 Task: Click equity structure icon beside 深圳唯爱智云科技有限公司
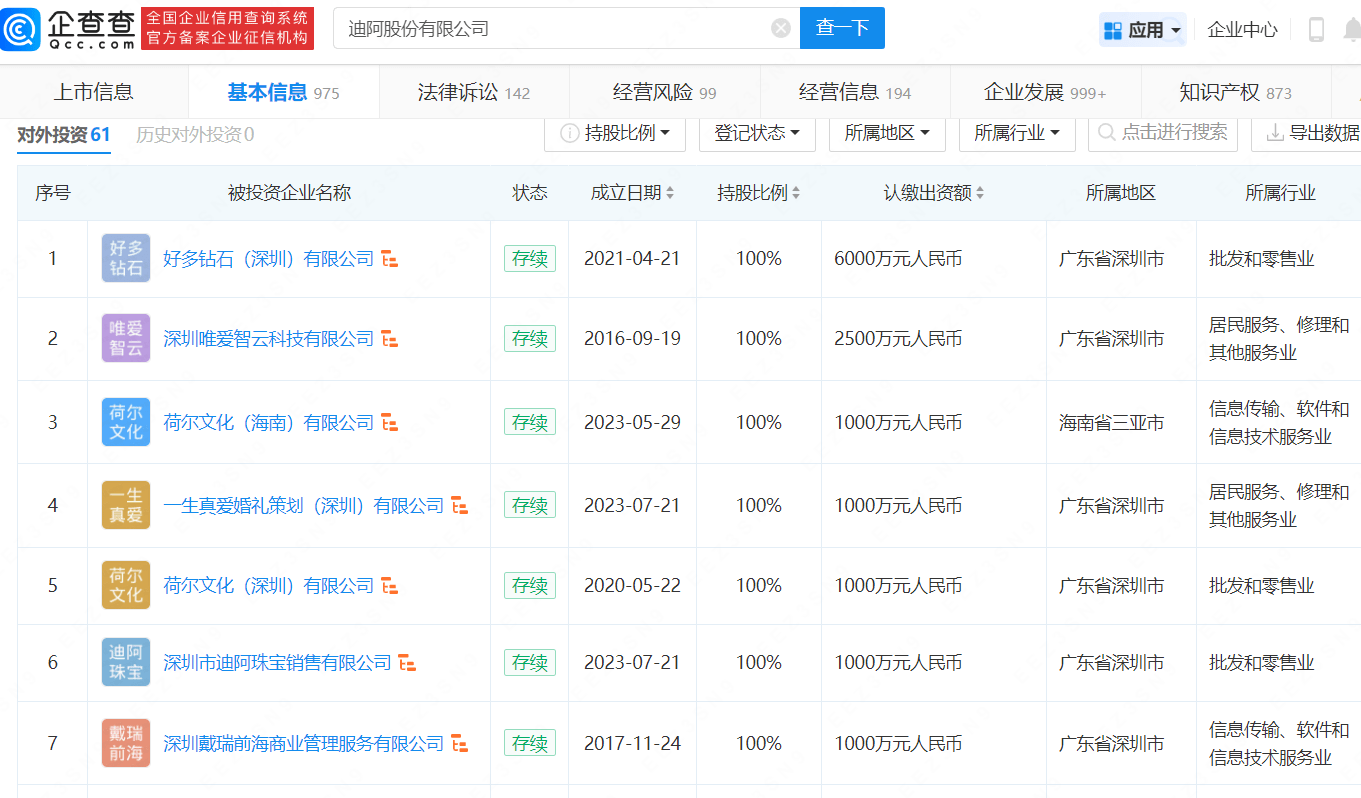pos(390,340)
